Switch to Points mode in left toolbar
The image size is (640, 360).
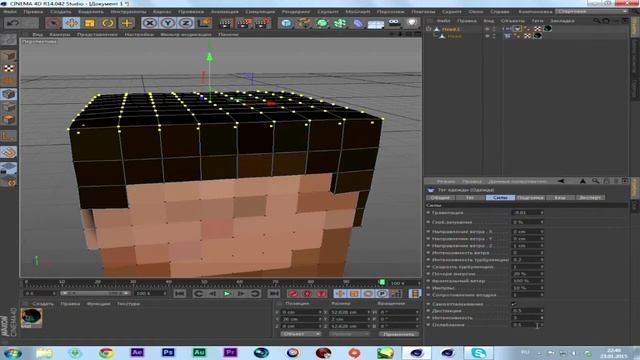[9, 94]
